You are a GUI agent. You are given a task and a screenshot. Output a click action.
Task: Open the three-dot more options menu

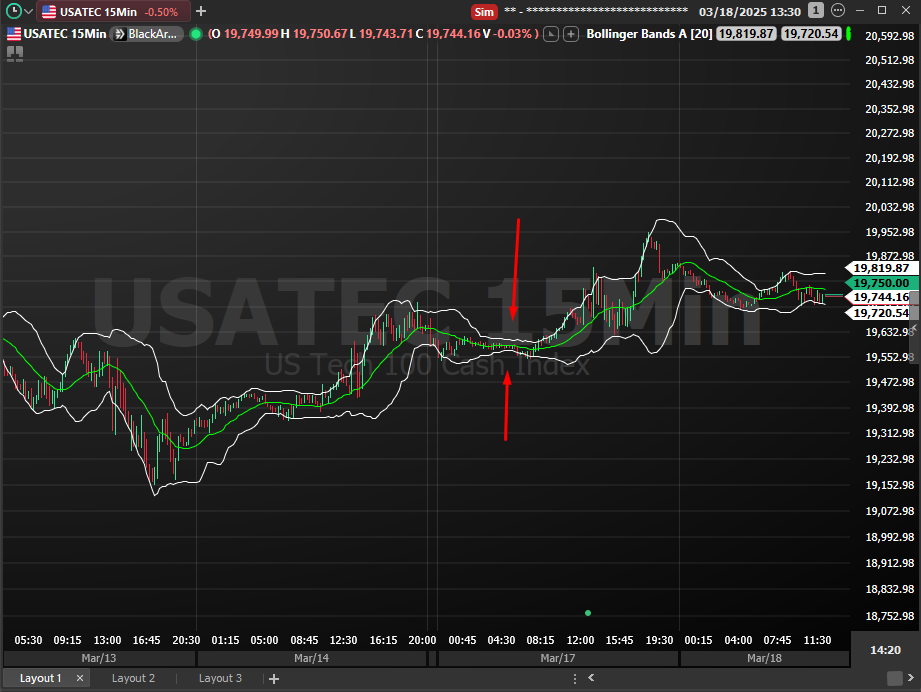(x=836, y=11)
